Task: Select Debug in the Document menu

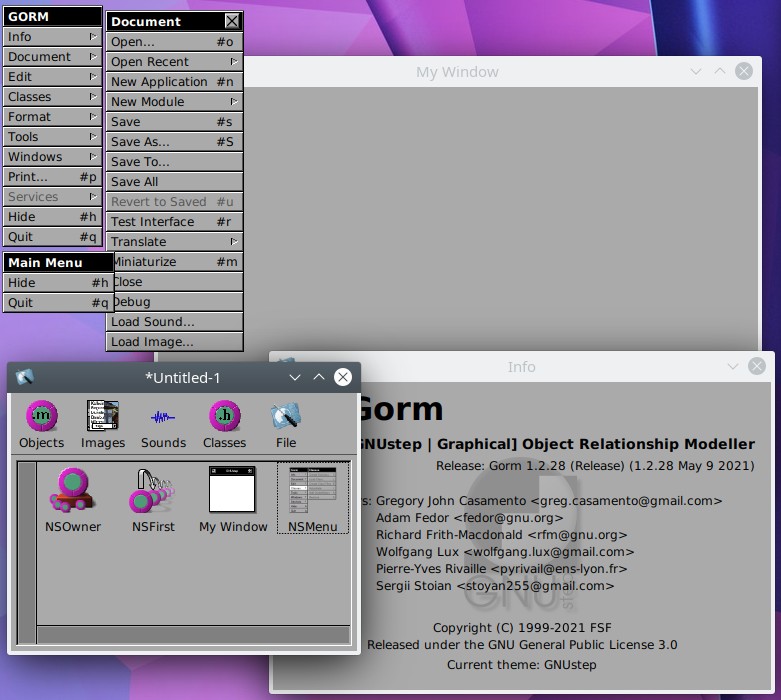Action: pos(178,301)
